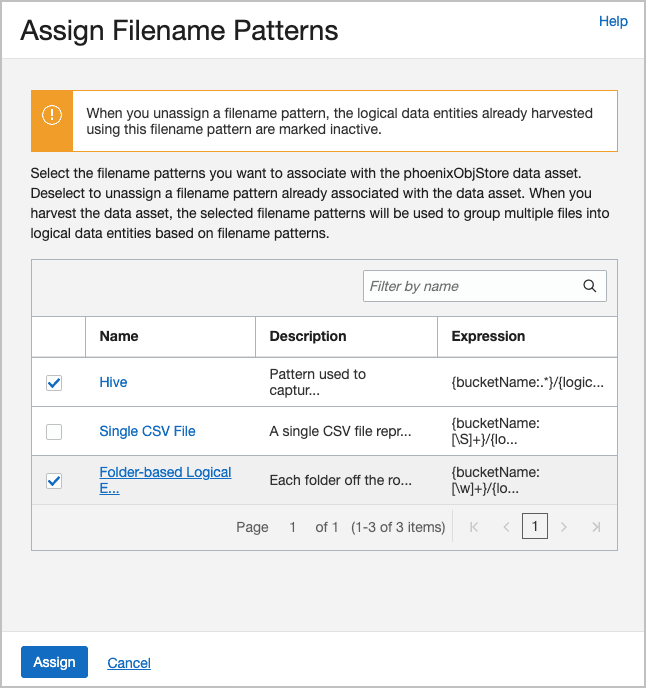Open the Single CSV File link
Image resolution: width=646 pixels, height=688 pixels.
point(147,432)
